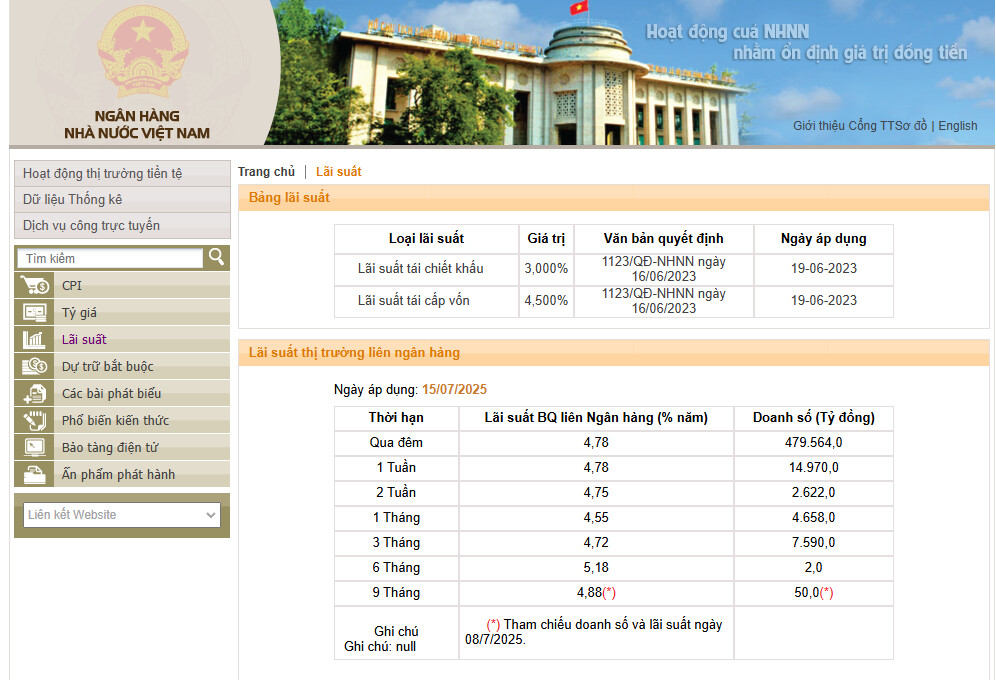
Task: Click the Lãi suất bar chart icon
Action: click(35, 340)
